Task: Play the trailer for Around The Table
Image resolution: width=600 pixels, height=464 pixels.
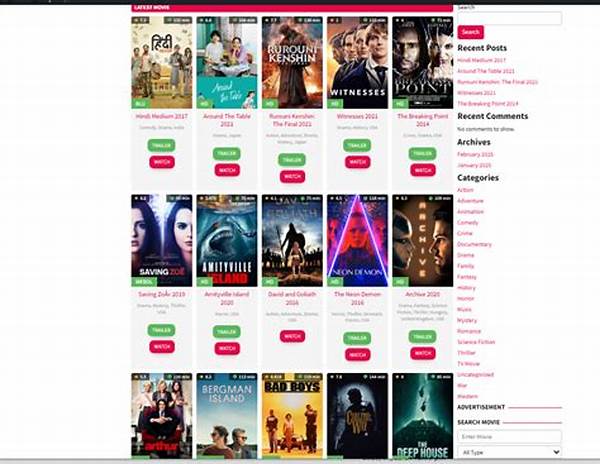Action: 227,153
